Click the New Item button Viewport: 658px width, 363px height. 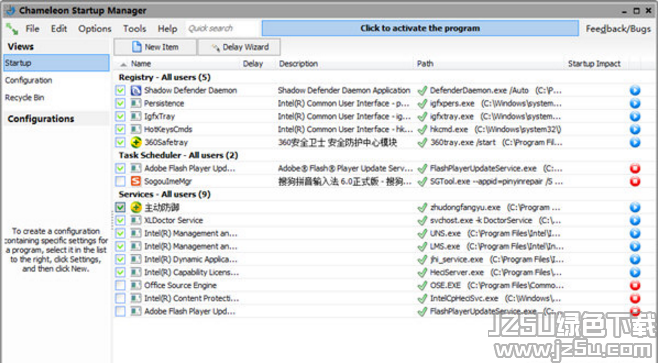pyautogui.click(x=155, y=47)
